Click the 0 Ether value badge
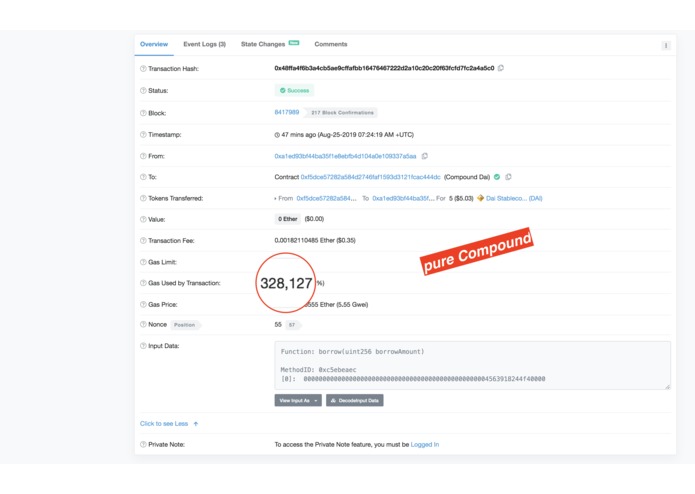Screen dimensions: 695x494 (288, 219)
